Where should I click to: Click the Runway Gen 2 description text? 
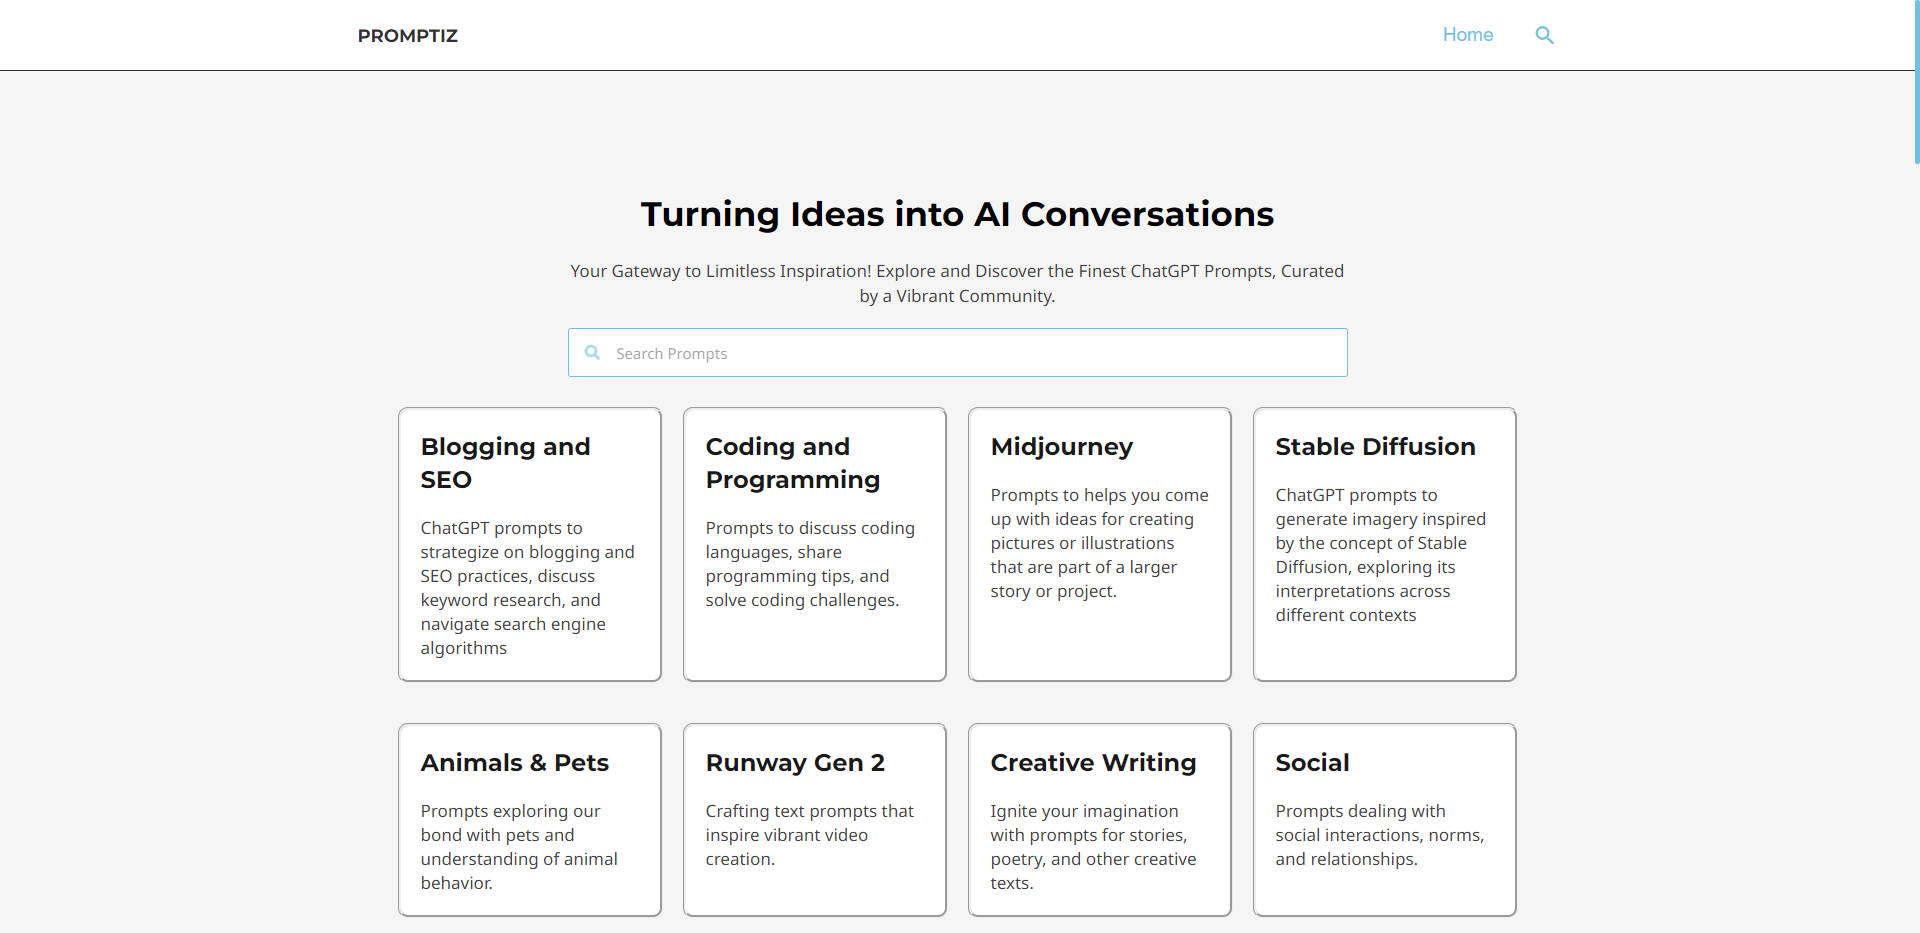[809, 835]
